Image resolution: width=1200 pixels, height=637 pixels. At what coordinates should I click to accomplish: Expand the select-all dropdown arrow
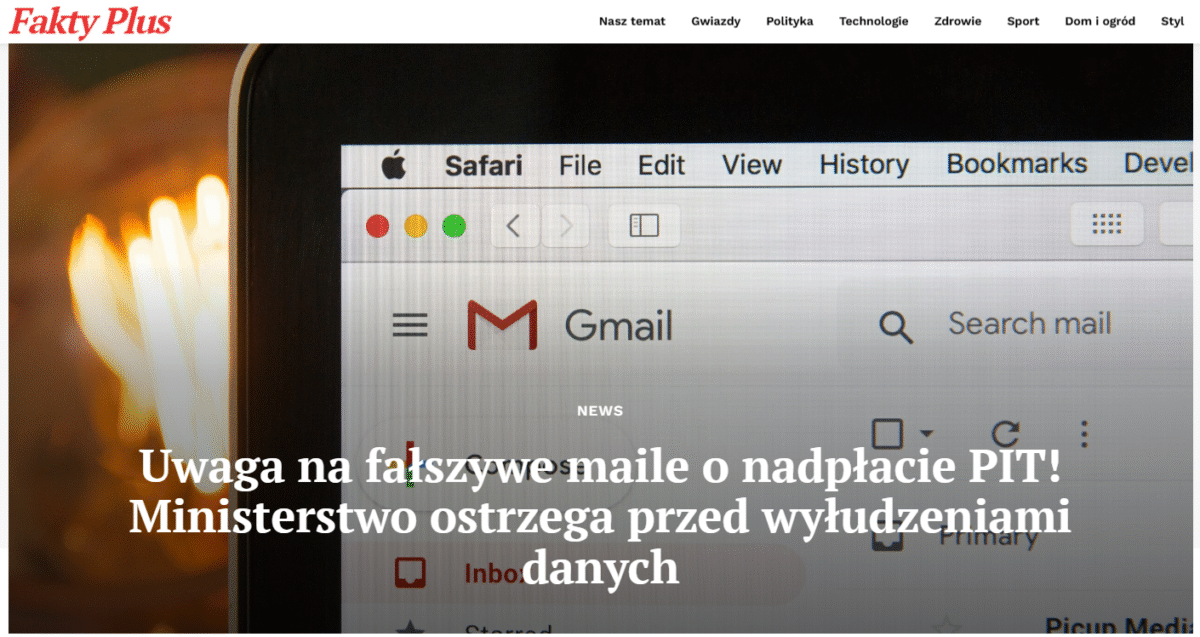tap(928, 436)
